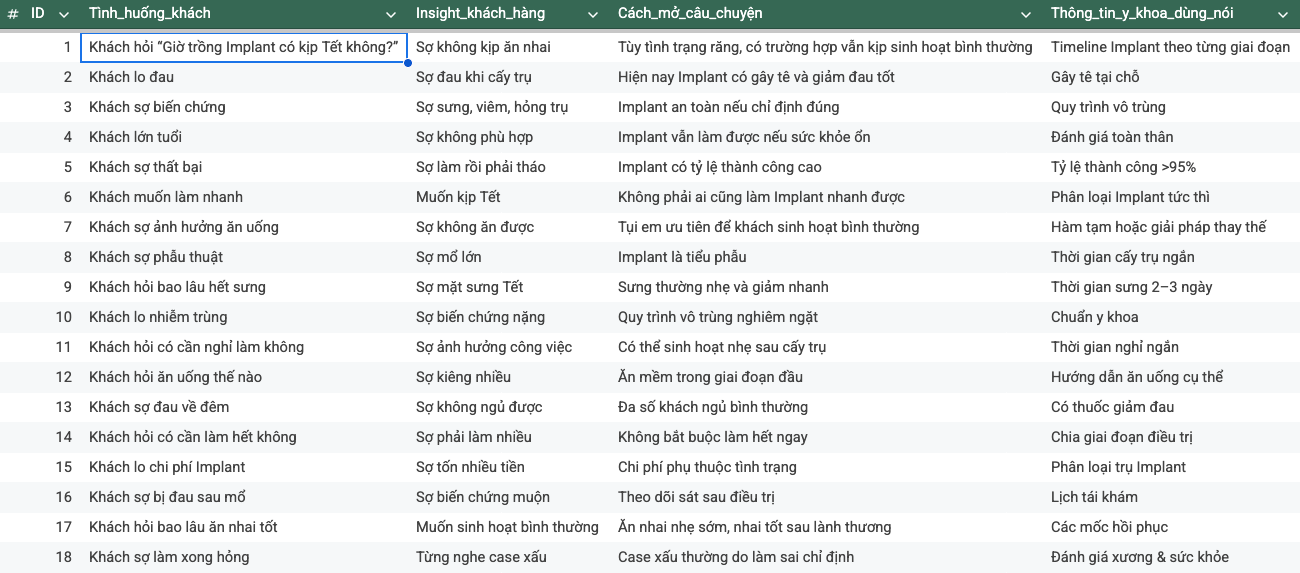Select cell "Sợ biến chứng nặng"

click(509, 317)
